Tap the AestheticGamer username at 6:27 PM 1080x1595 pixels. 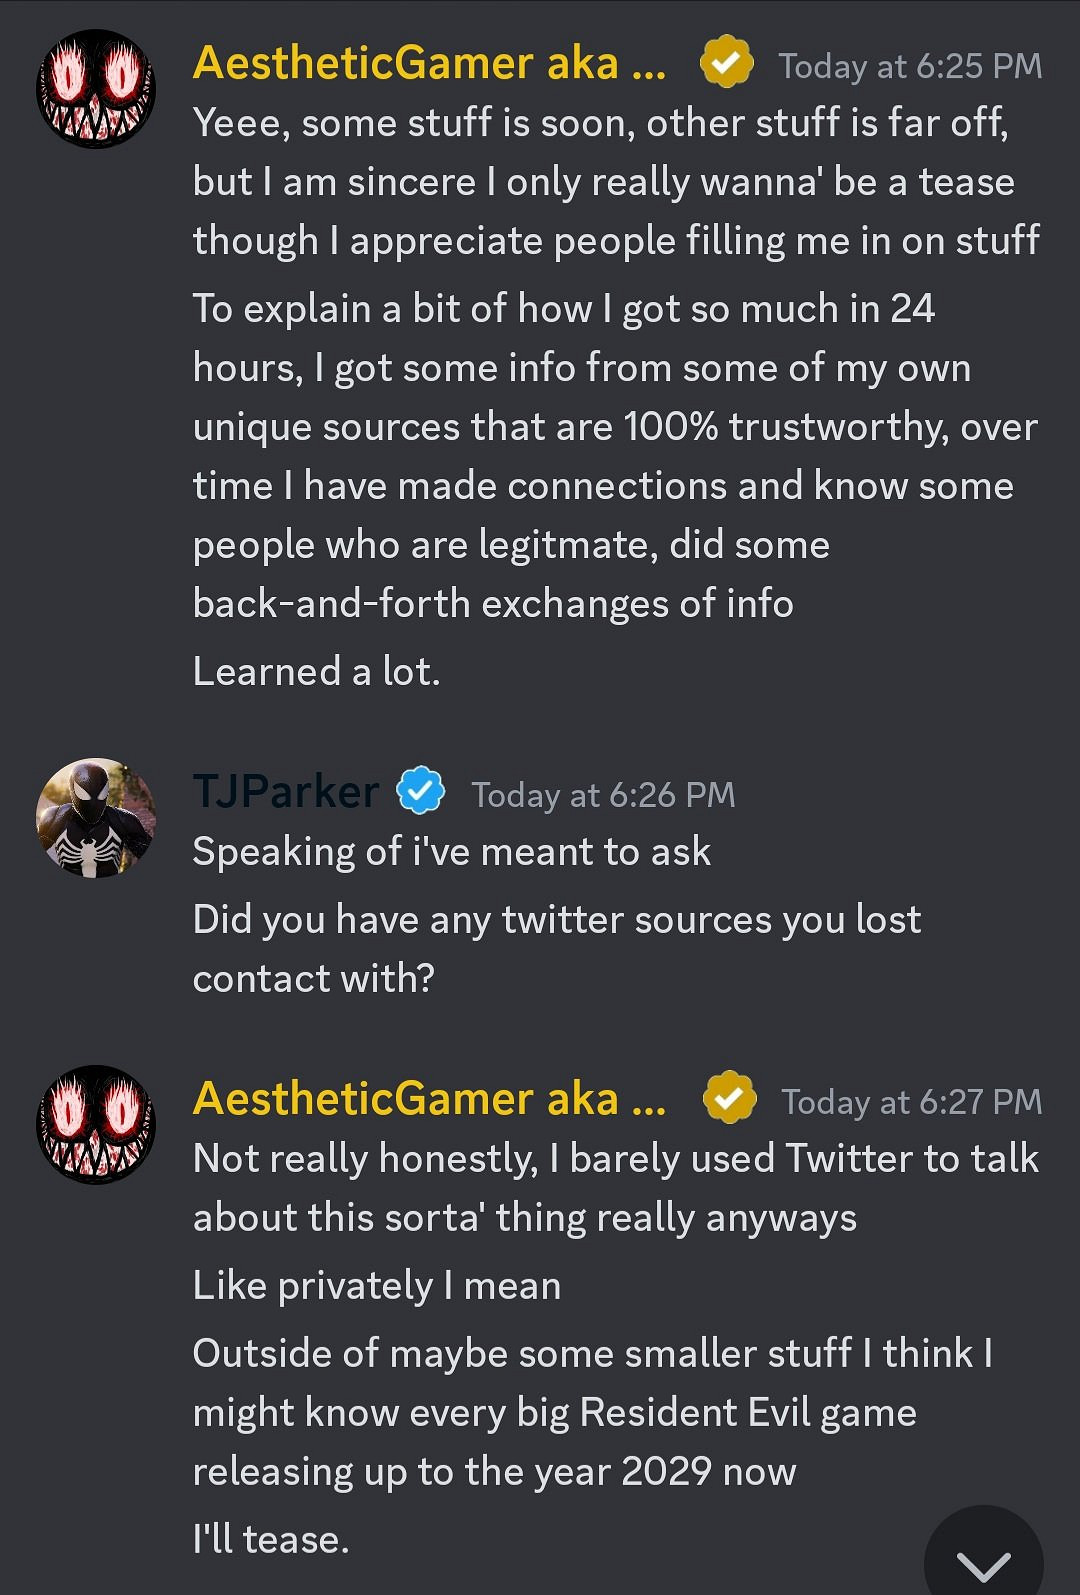430,1098
